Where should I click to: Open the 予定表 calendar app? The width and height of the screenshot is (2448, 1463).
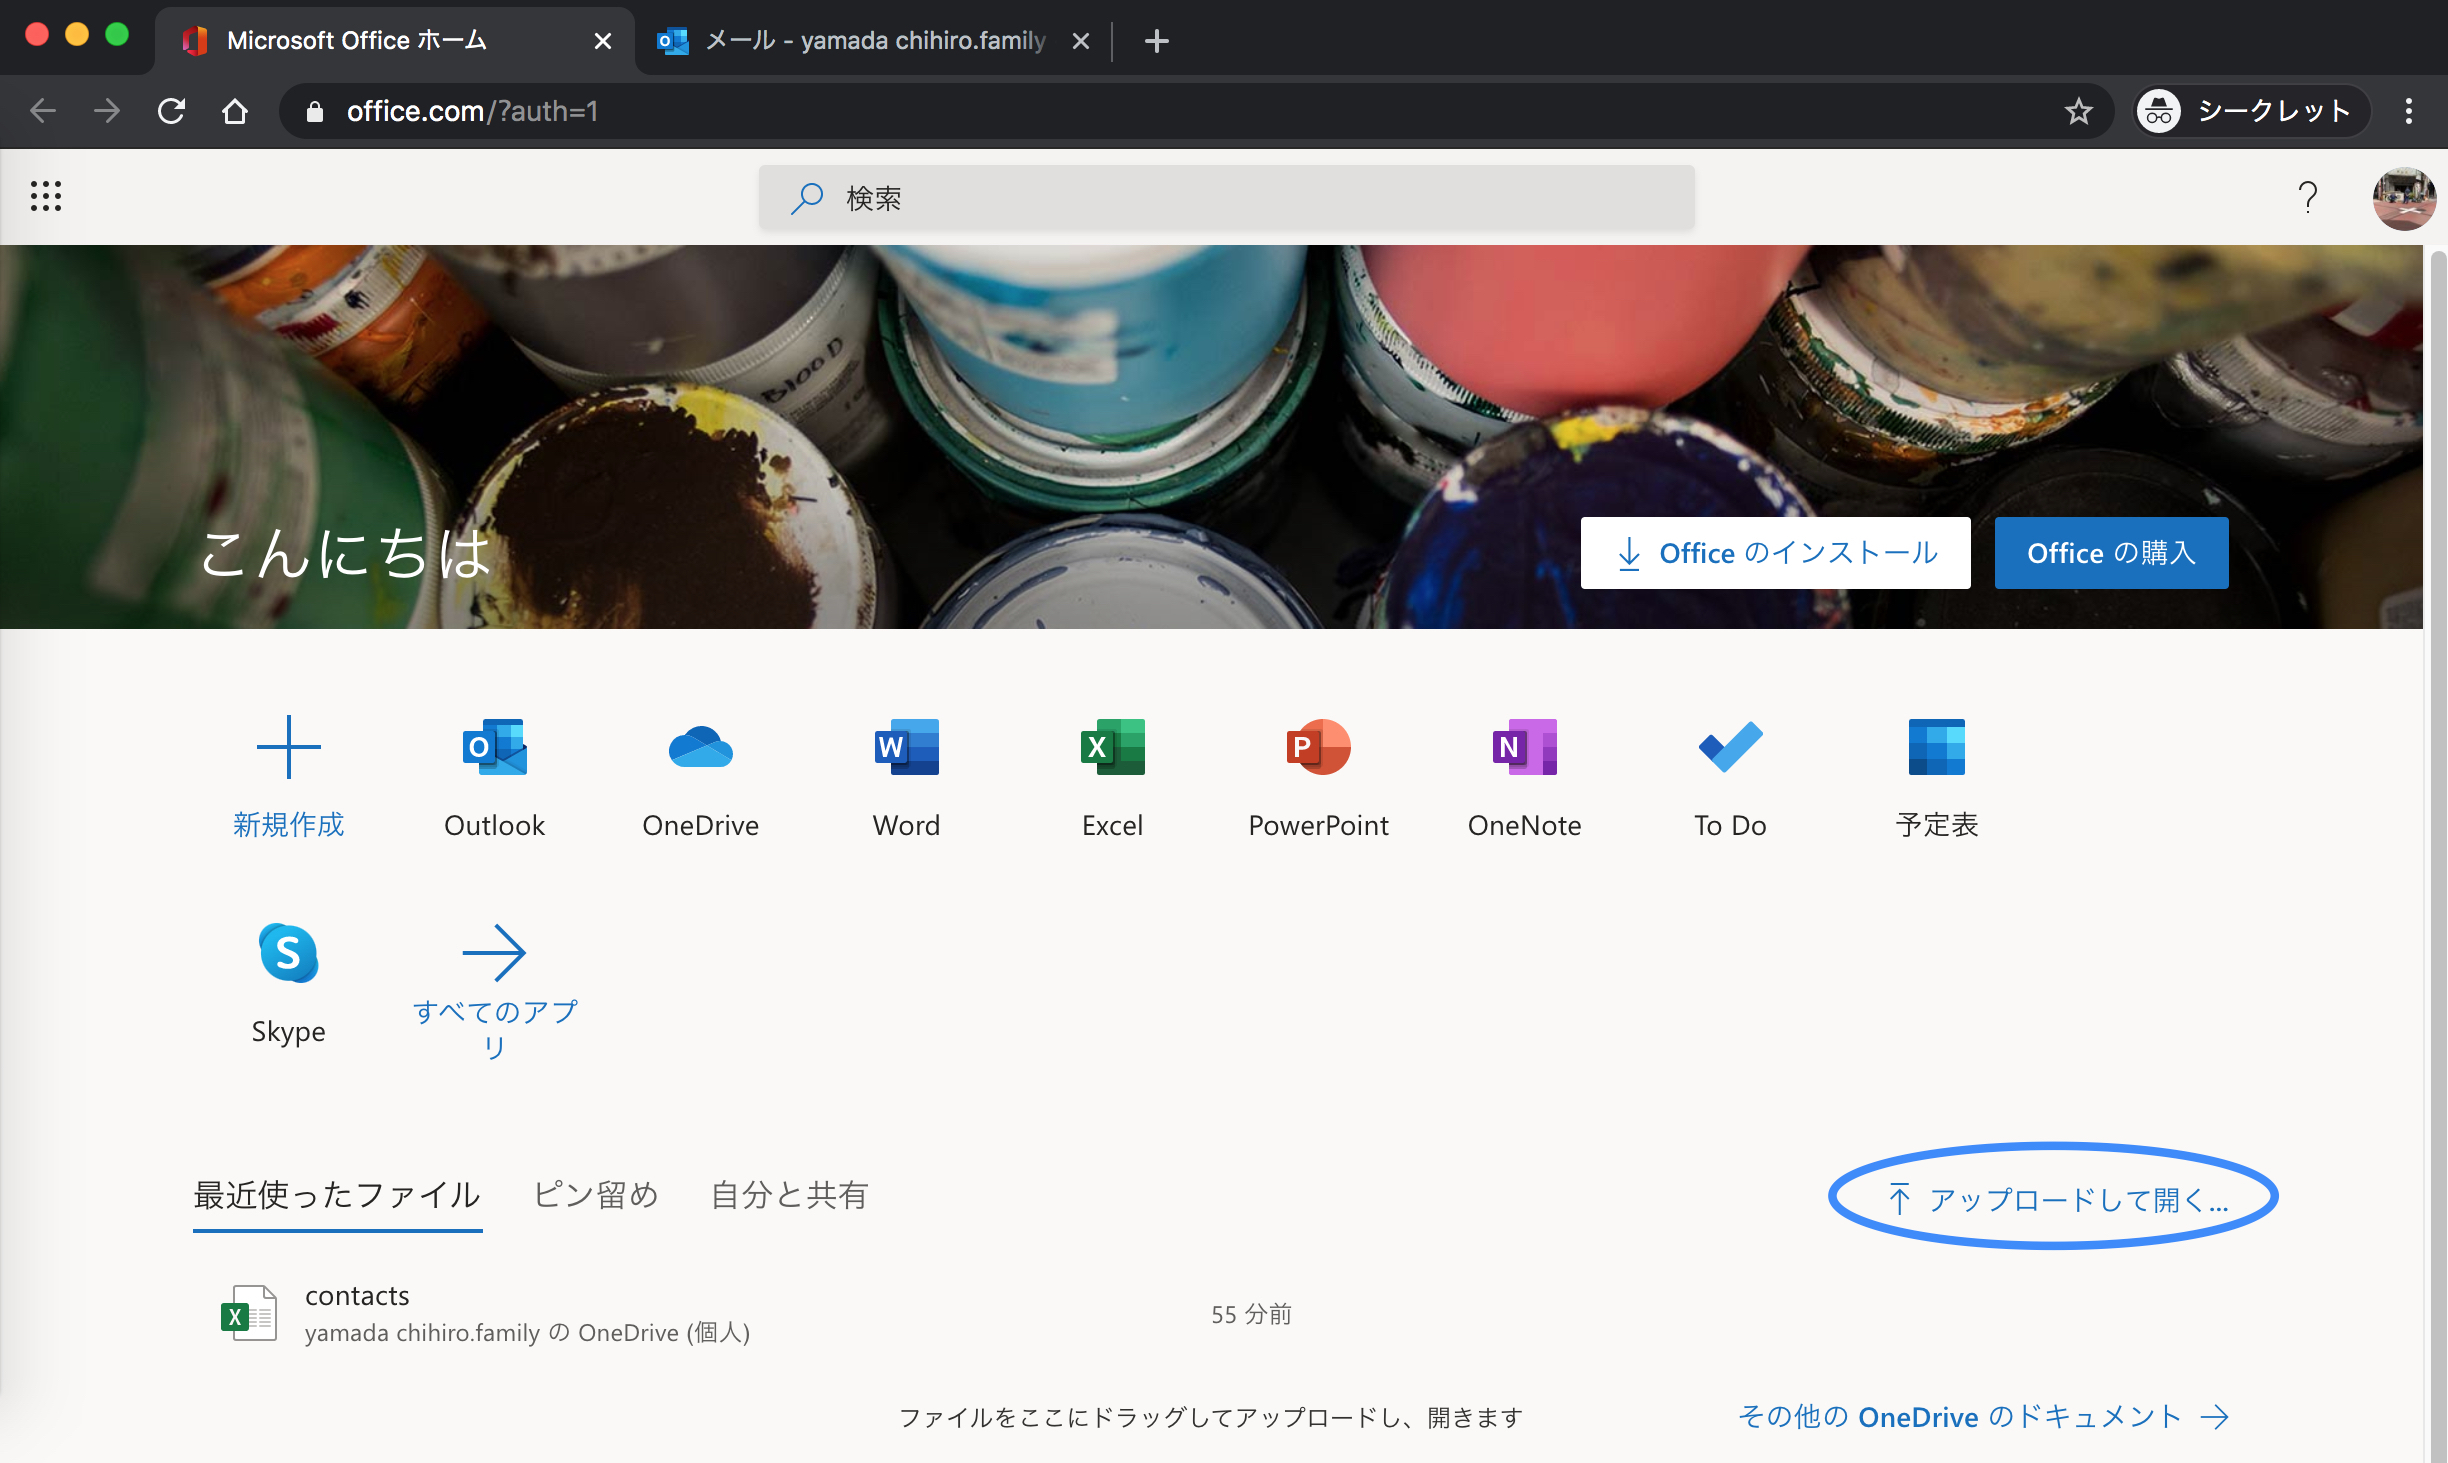(x=1936, y=747)
